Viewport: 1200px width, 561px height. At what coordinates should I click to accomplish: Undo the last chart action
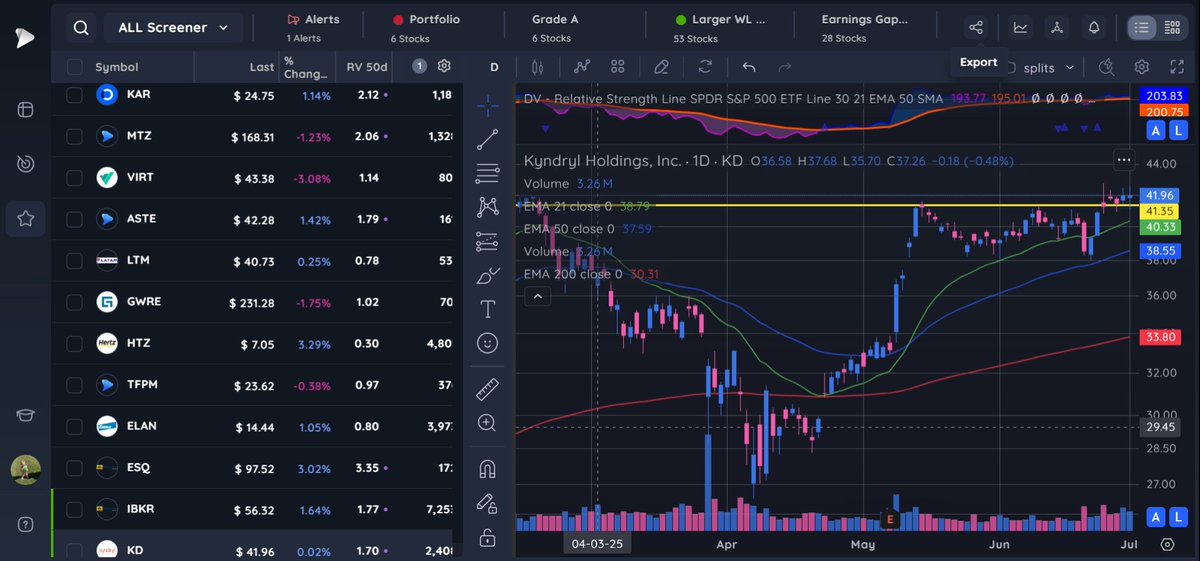tap(749, 67)
